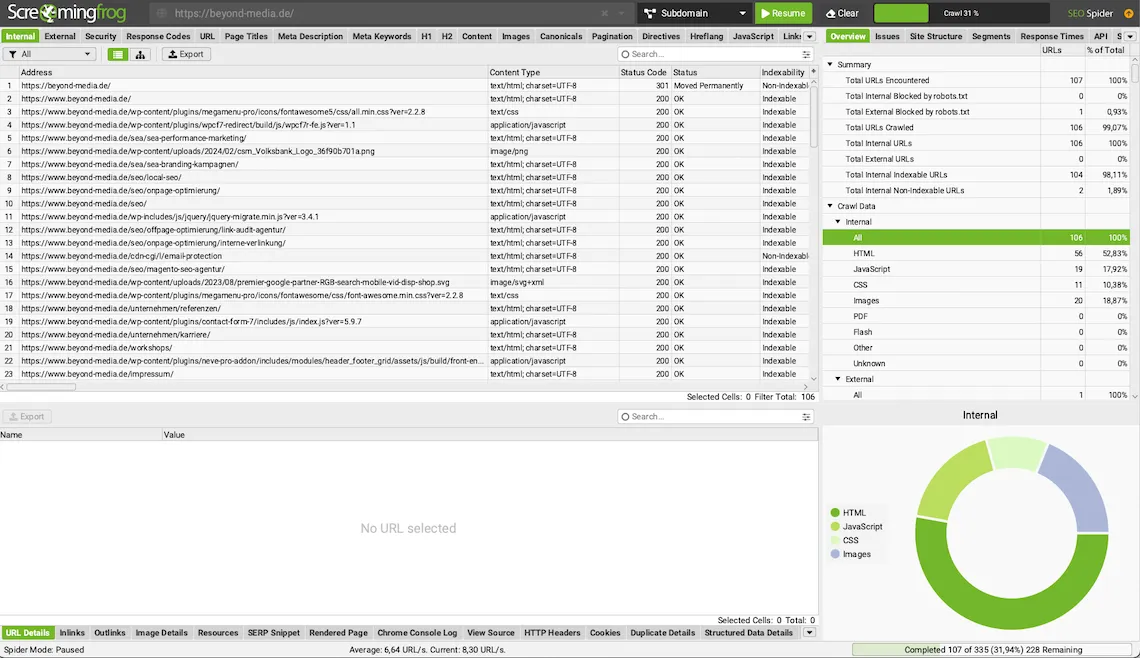Switch to tree view icon
Screen dimensions: 1140x658
(x=140, y=54)
